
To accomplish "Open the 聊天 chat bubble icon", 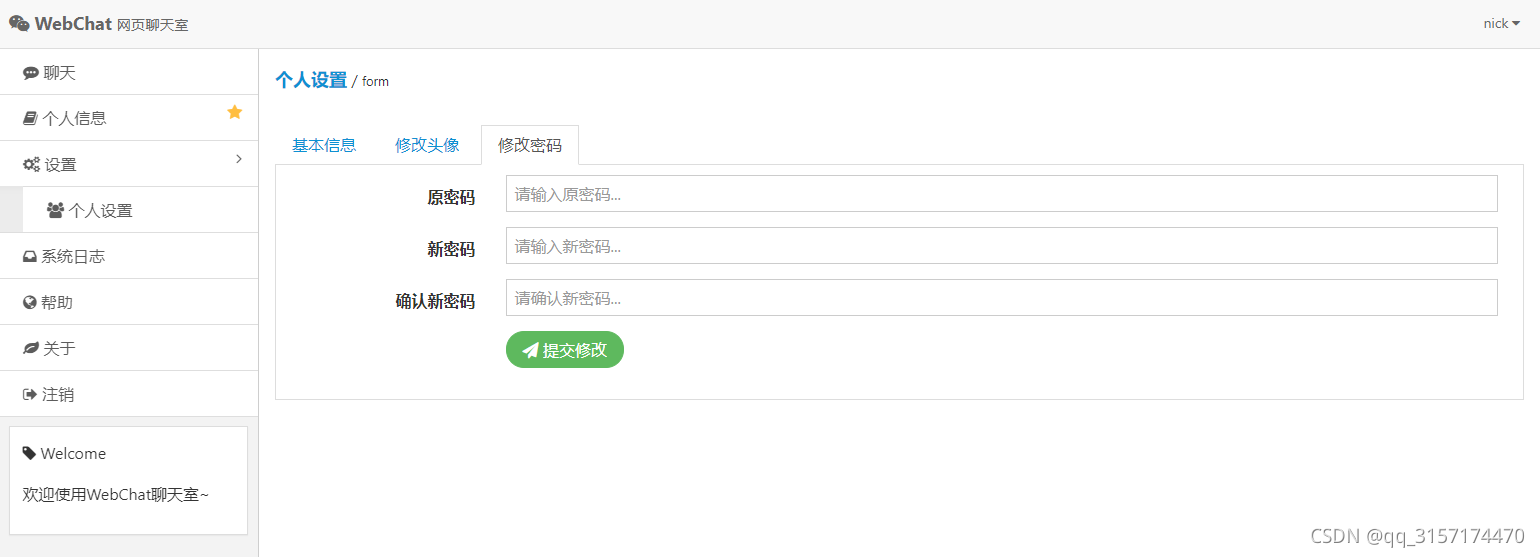I will [x=31, y=73].
